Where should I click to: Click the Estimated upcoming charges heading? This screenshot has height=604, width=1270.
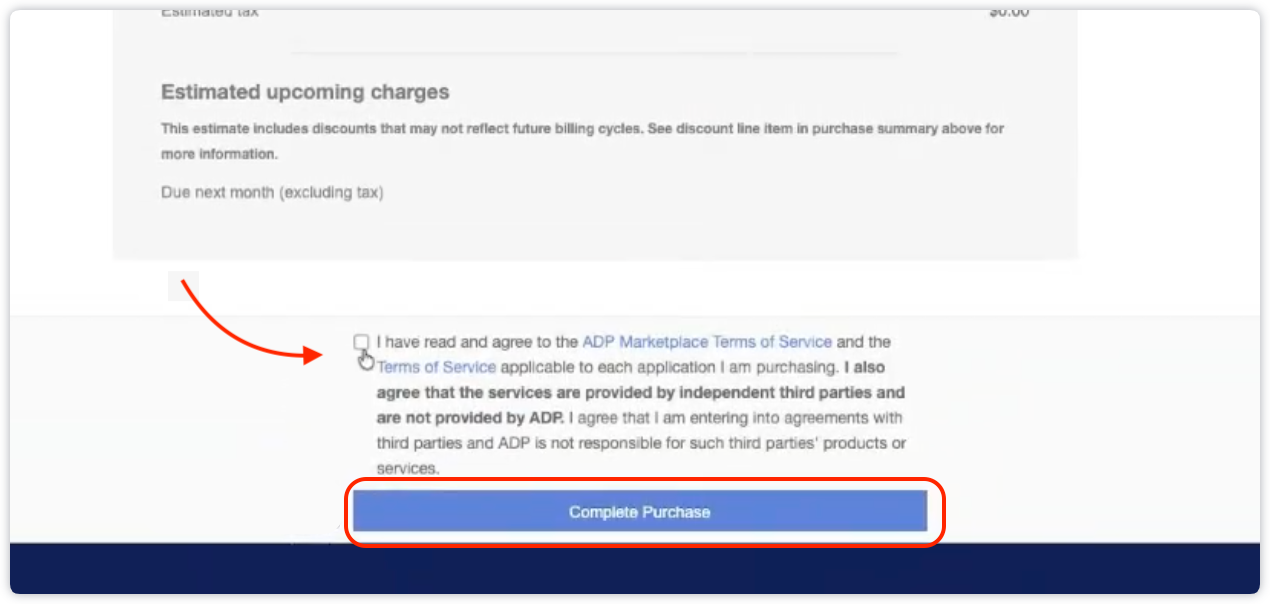305,92
